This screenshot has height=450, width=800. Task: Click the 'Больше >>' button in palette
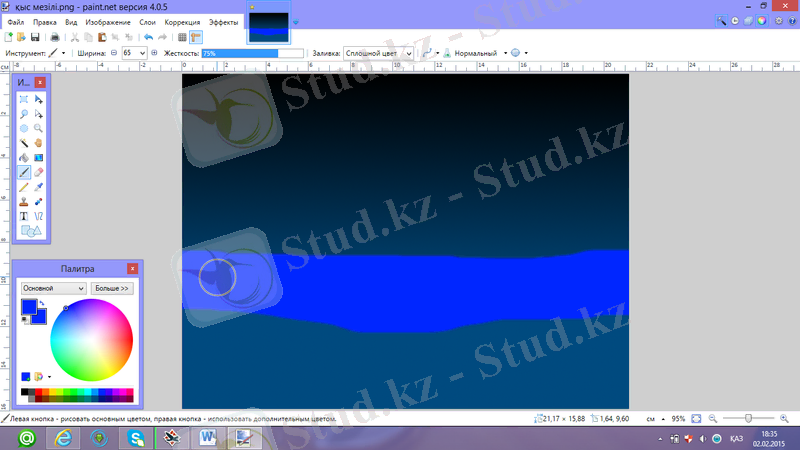pos(111,288)
